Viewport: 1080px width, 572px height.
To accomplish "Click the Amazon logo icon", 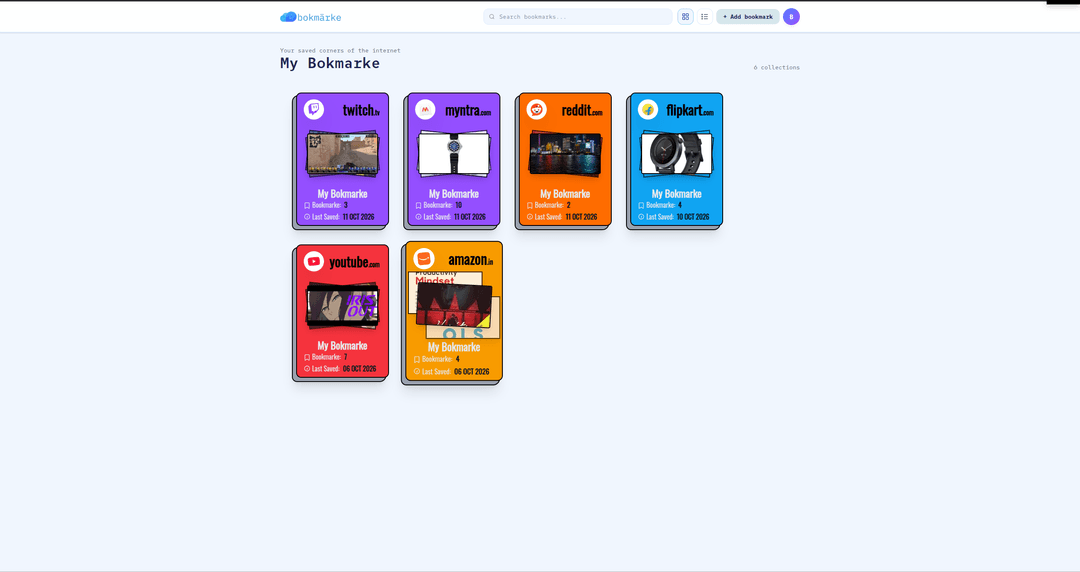I will (x=424, y=258).
